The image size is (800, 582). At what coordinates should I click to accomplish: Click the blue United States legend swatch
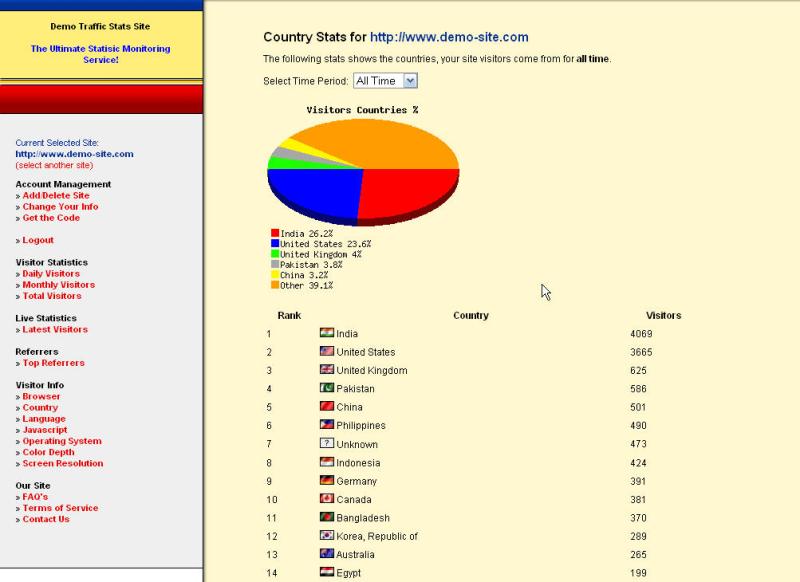tap(275, 243)
